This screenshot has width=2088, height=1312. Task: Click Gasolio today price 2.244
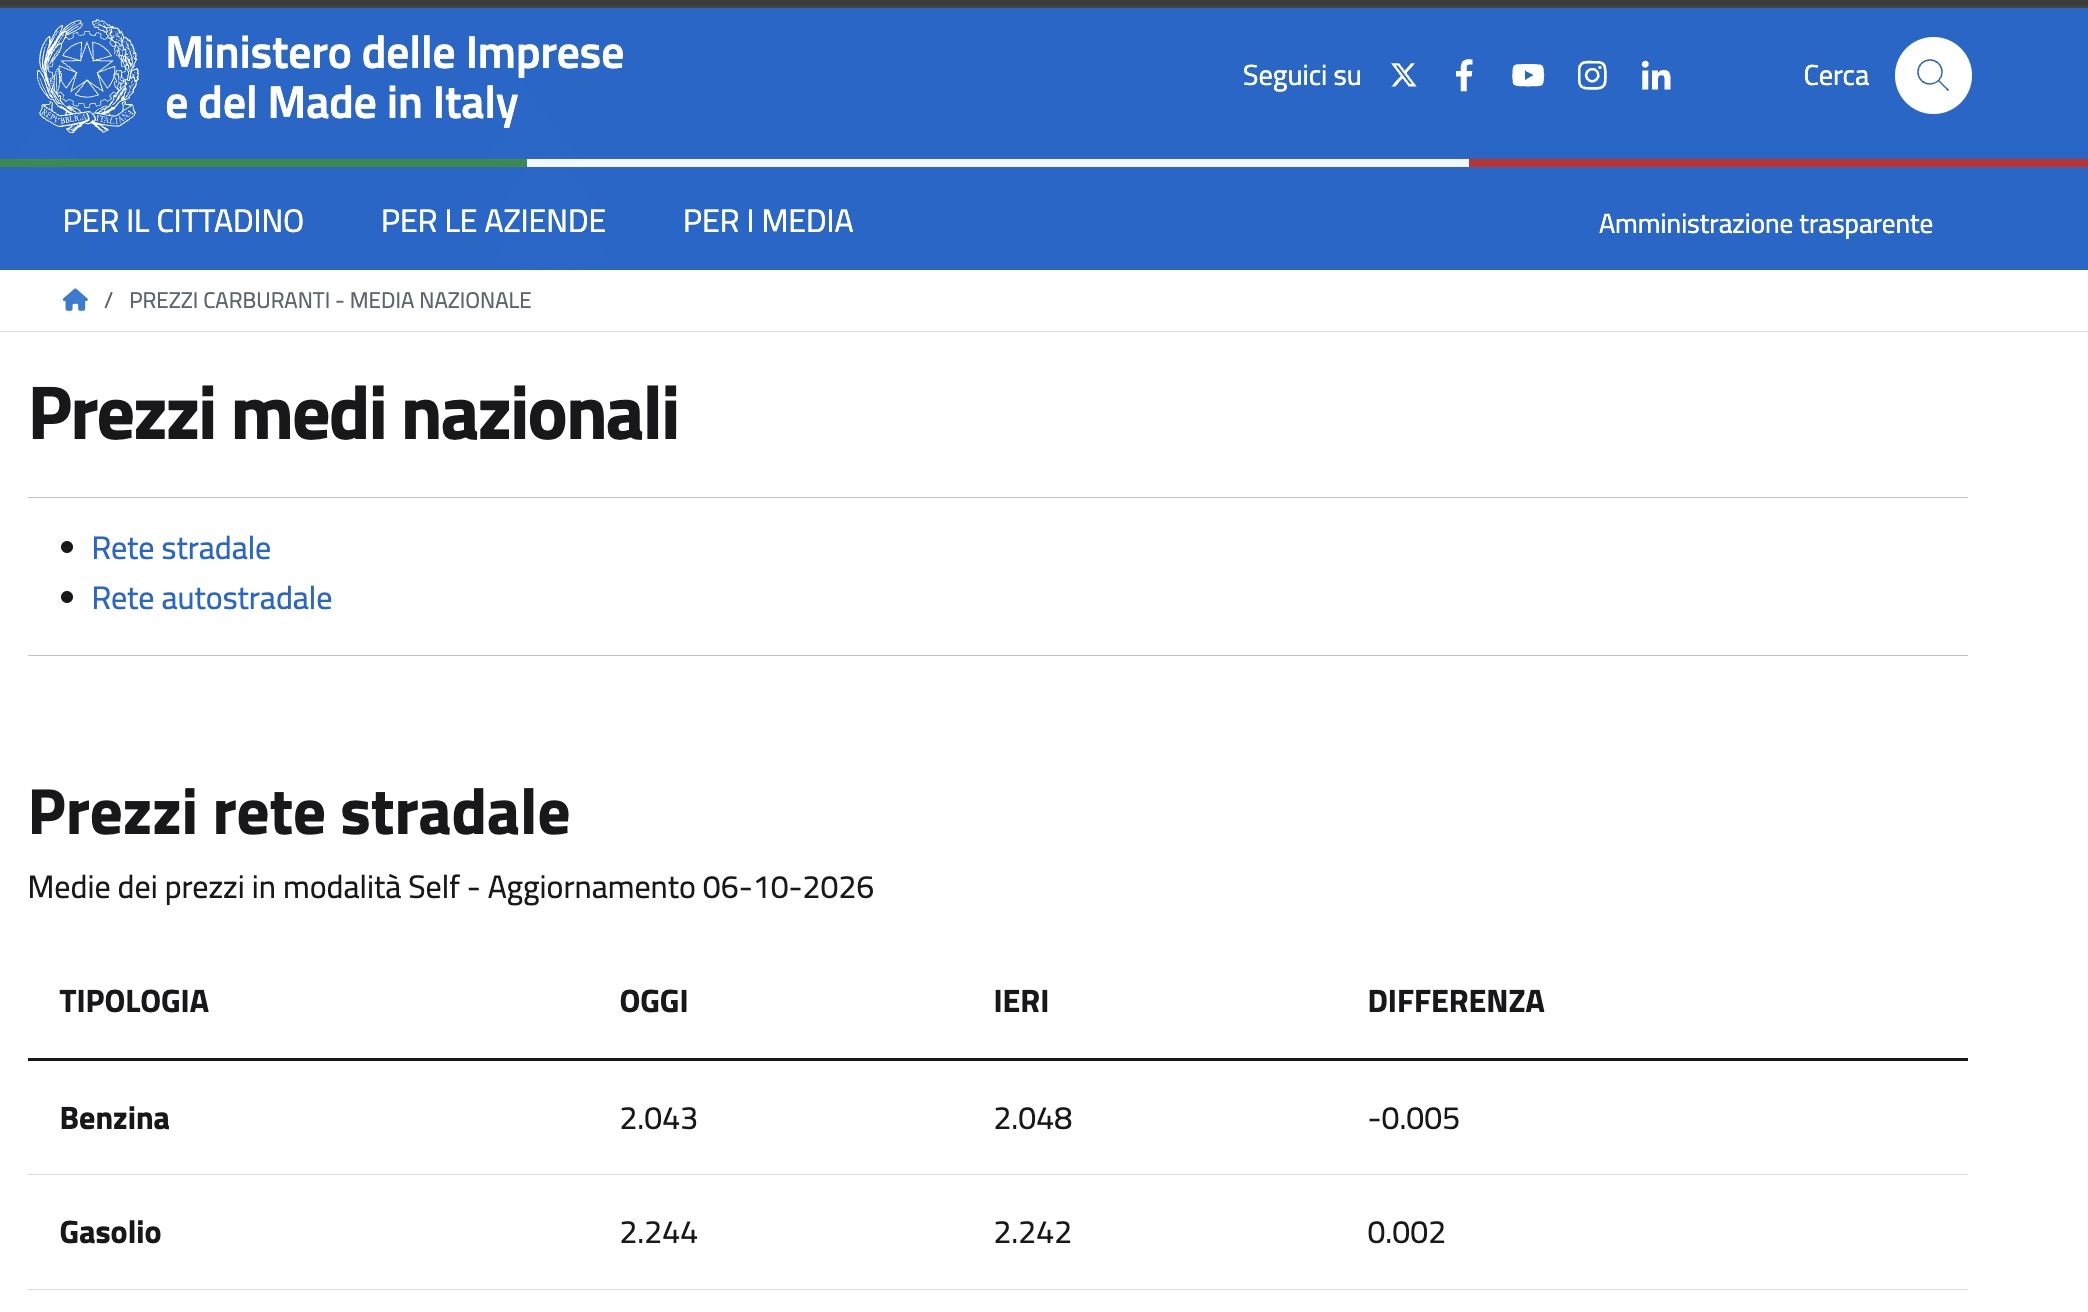658,1232
